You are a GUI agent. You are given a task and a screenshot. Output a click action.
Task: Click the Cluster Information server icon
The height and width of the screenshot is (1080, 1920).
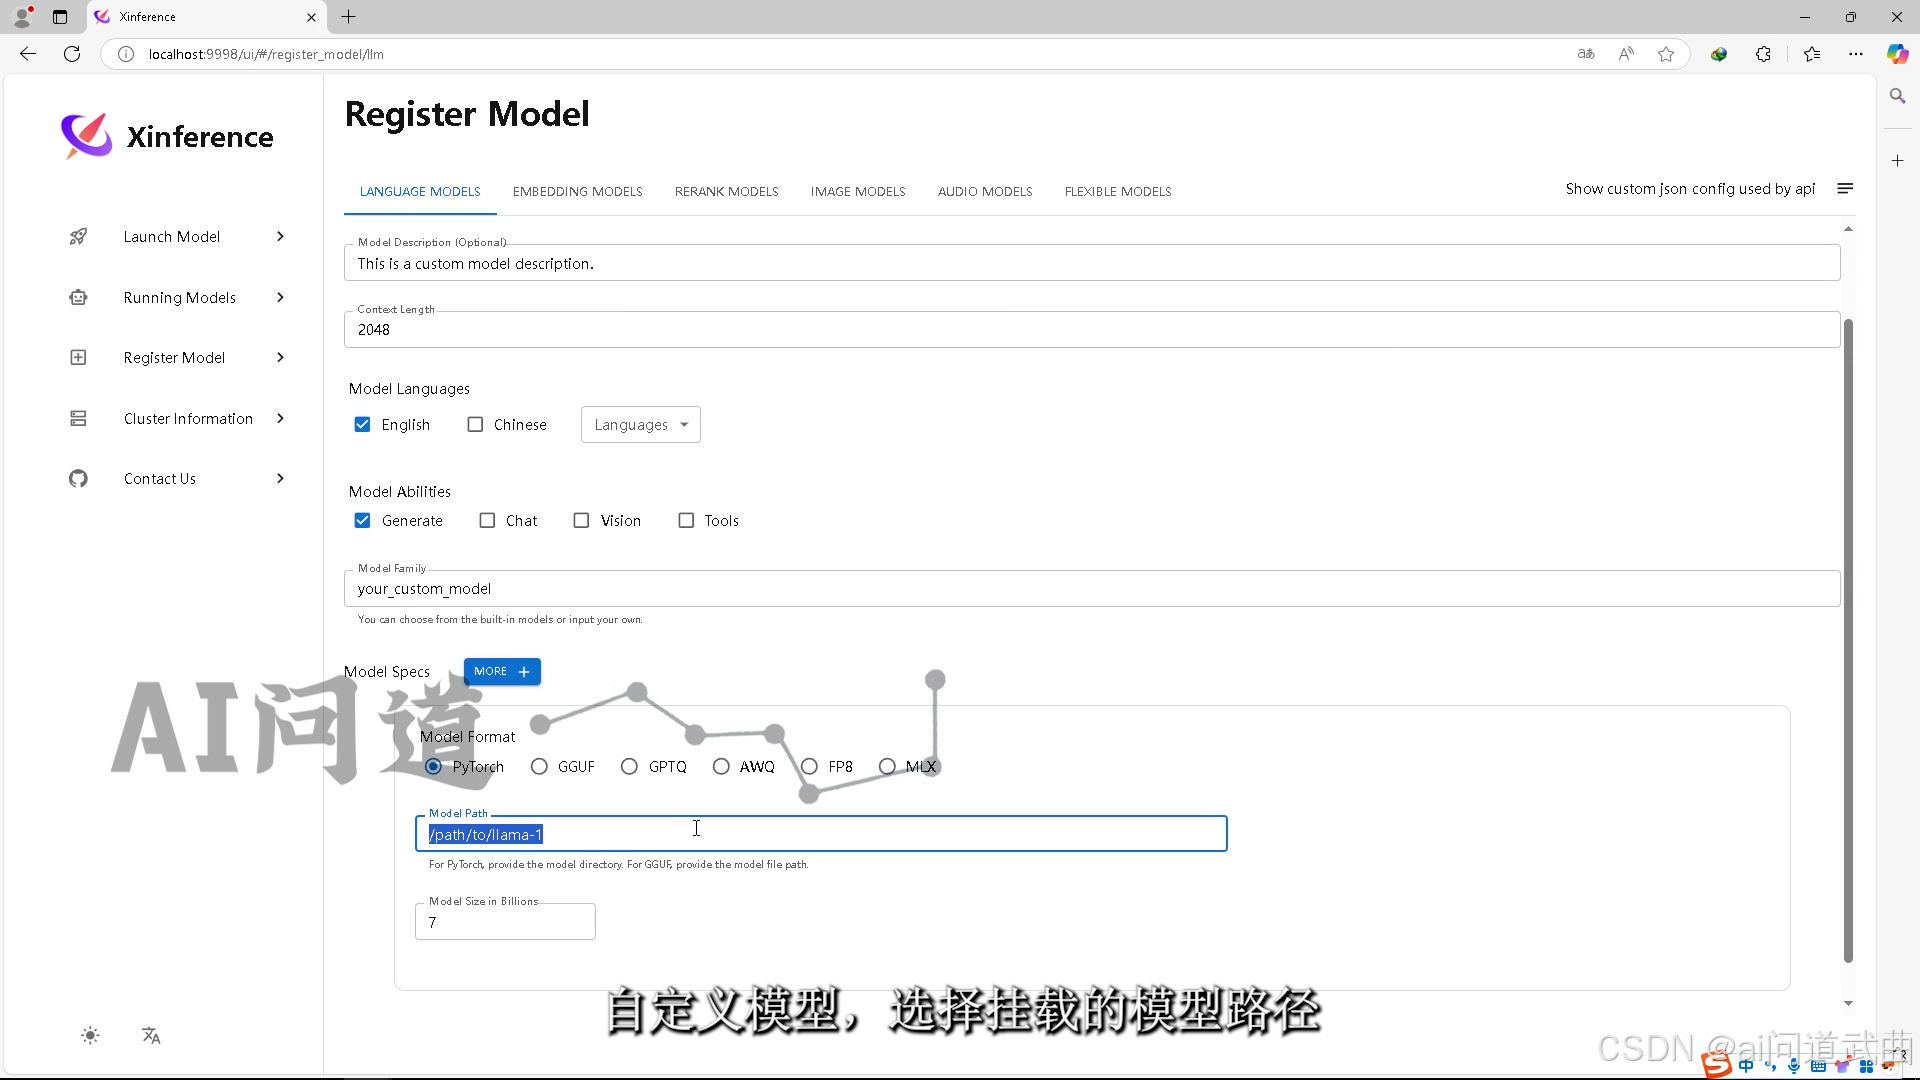(x=78, y=418)
